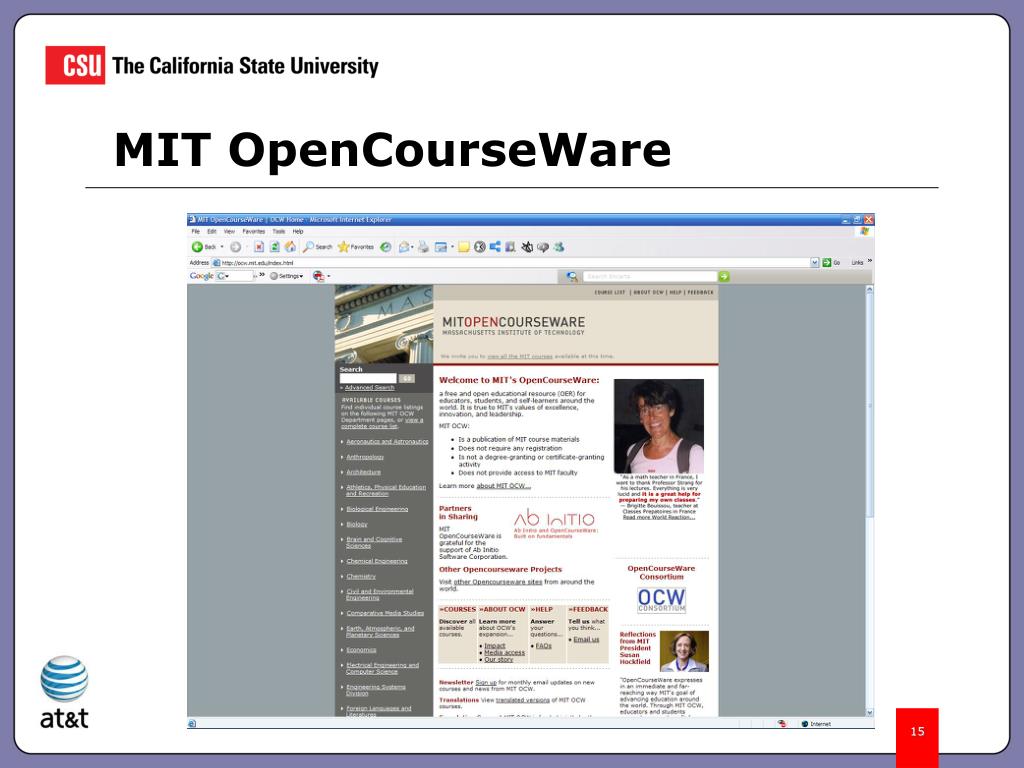The image size is (1024, 768).
Task: Open the Search magnifier toolbar button
Action: point(317,247)
